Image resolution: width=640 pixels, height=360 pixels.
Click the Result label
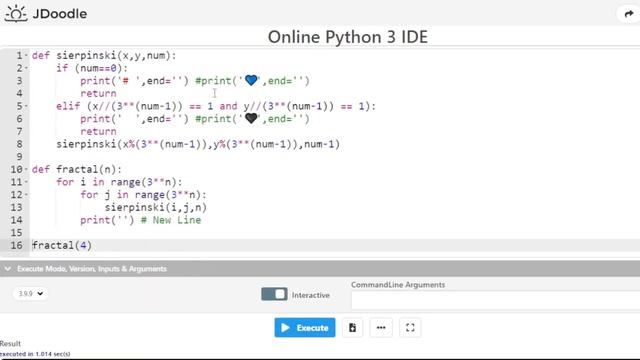pos(10,344)
